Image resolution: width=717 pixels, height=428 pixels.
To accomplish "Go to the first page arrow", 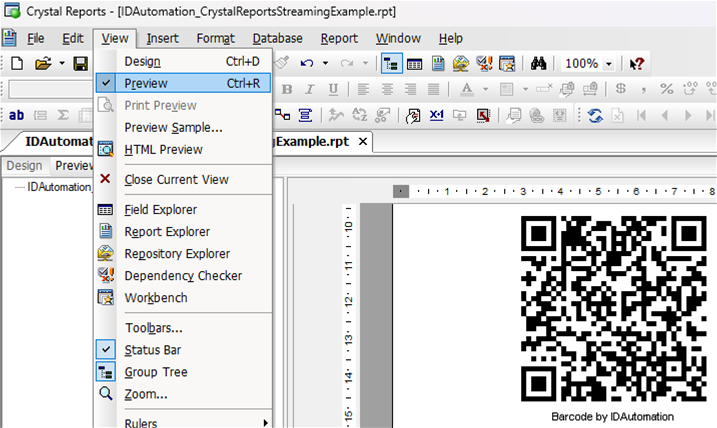I will 641,115.
